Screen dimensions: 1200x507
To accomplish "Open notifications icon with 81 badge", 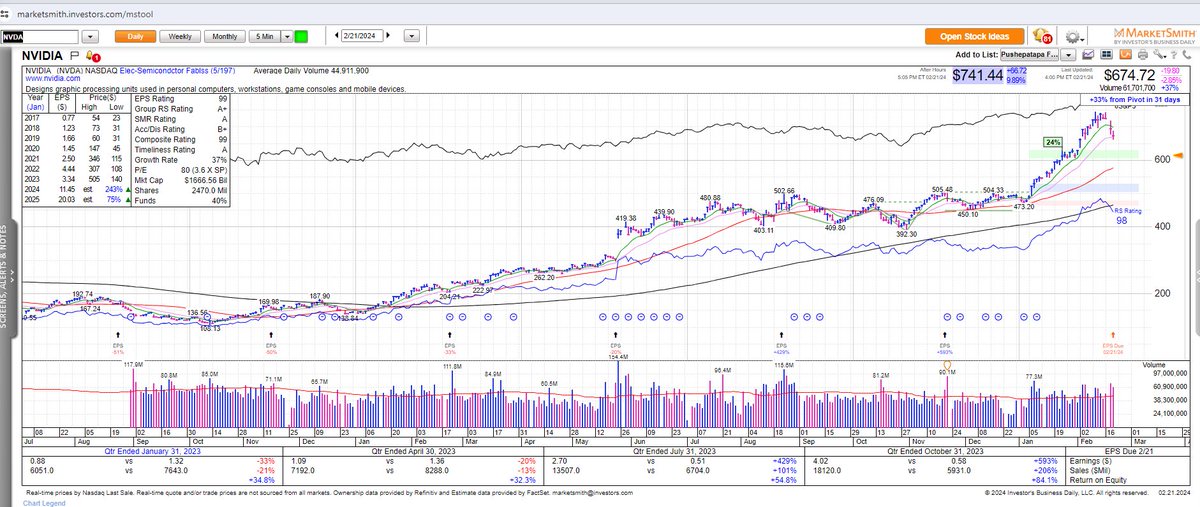I will coord(1044,35).
